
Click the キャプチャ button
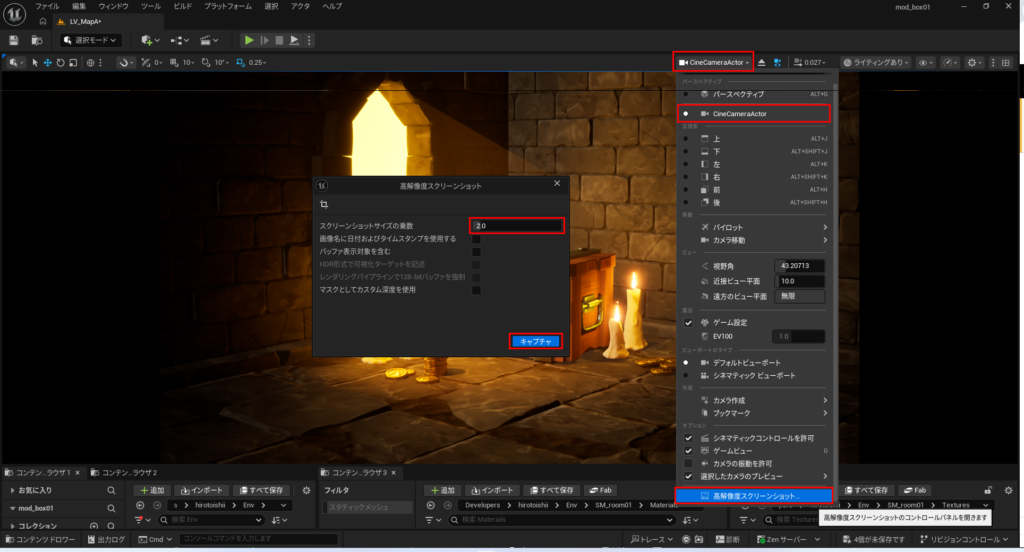[x=536, y=341]
